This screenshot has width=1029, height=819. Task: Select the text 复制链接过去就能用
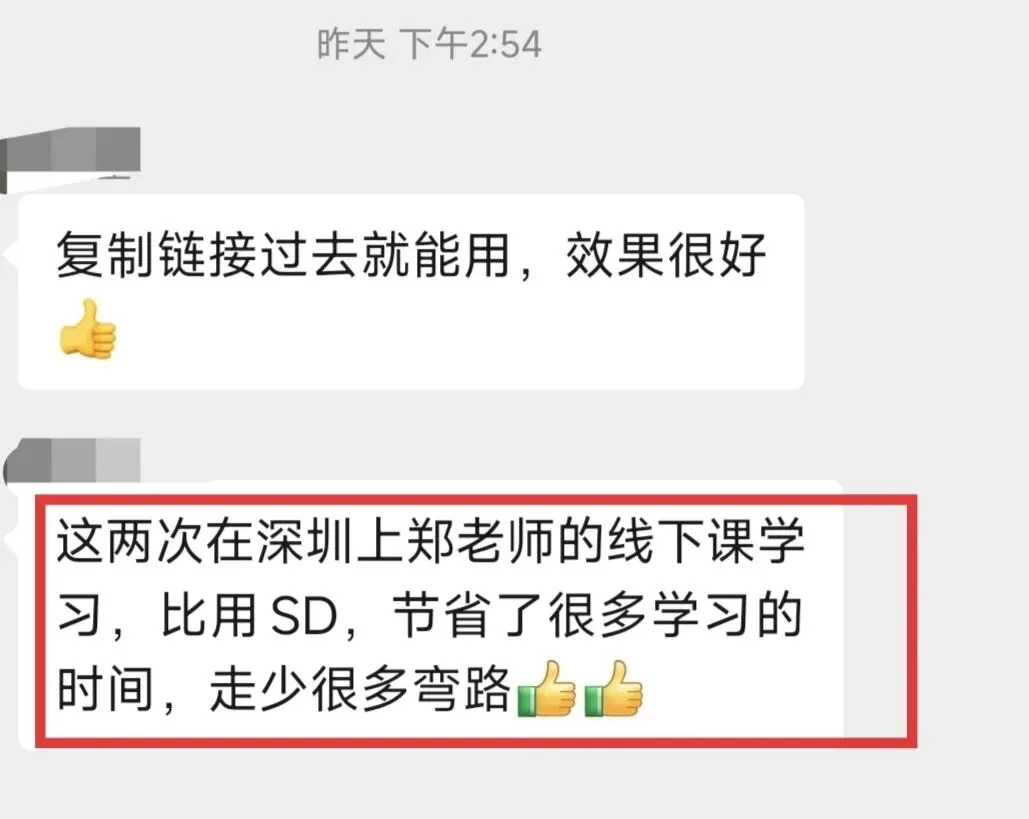pos(283,254)
